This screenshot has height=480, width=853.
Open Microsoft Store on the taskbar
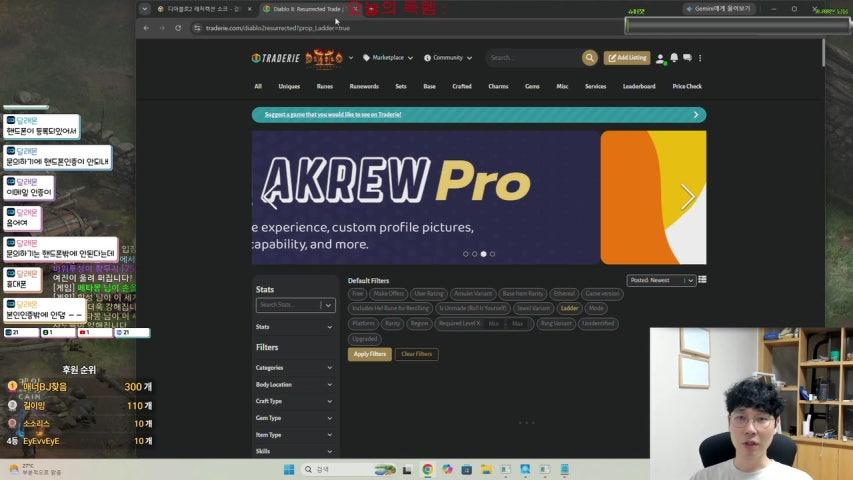(467, 470)
